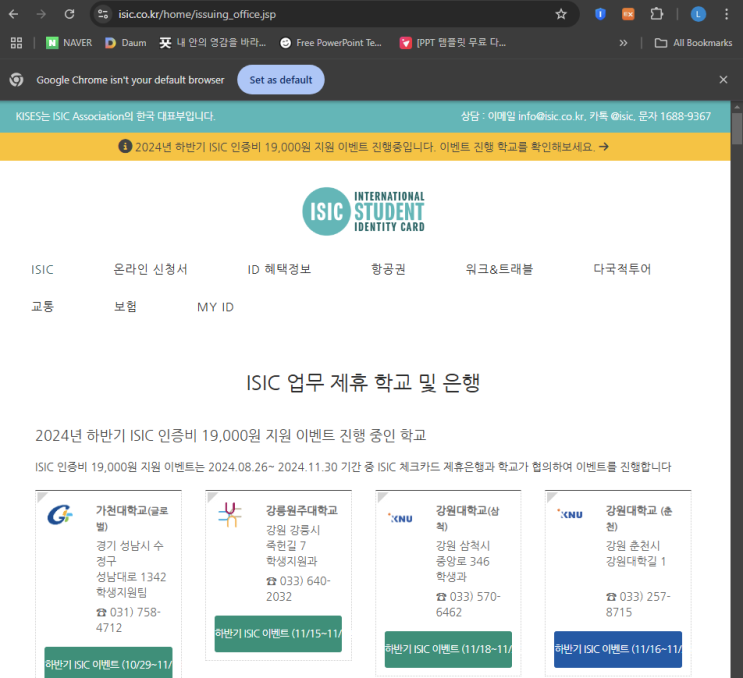Open All Bookmarks folder
The image size is (743, 678).
[693, 43]
